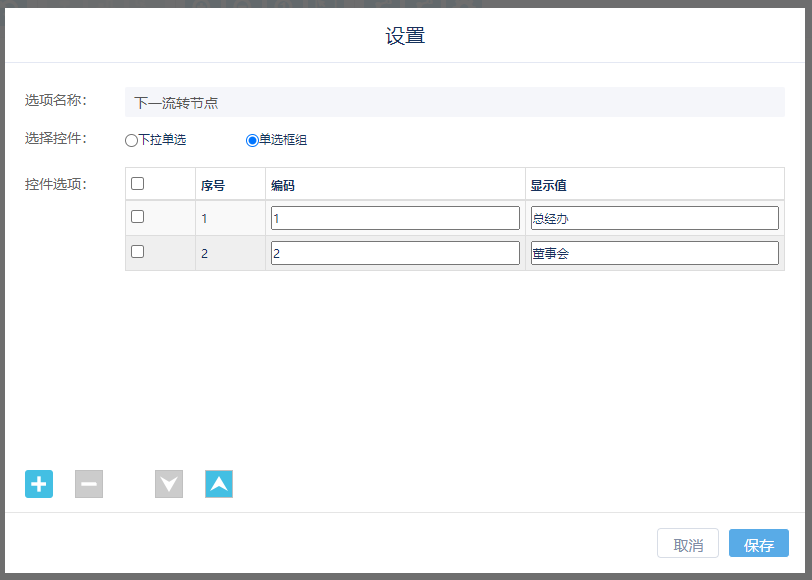Click the 编码 input in row 1
812x580 pixels.
click(395, 218)
